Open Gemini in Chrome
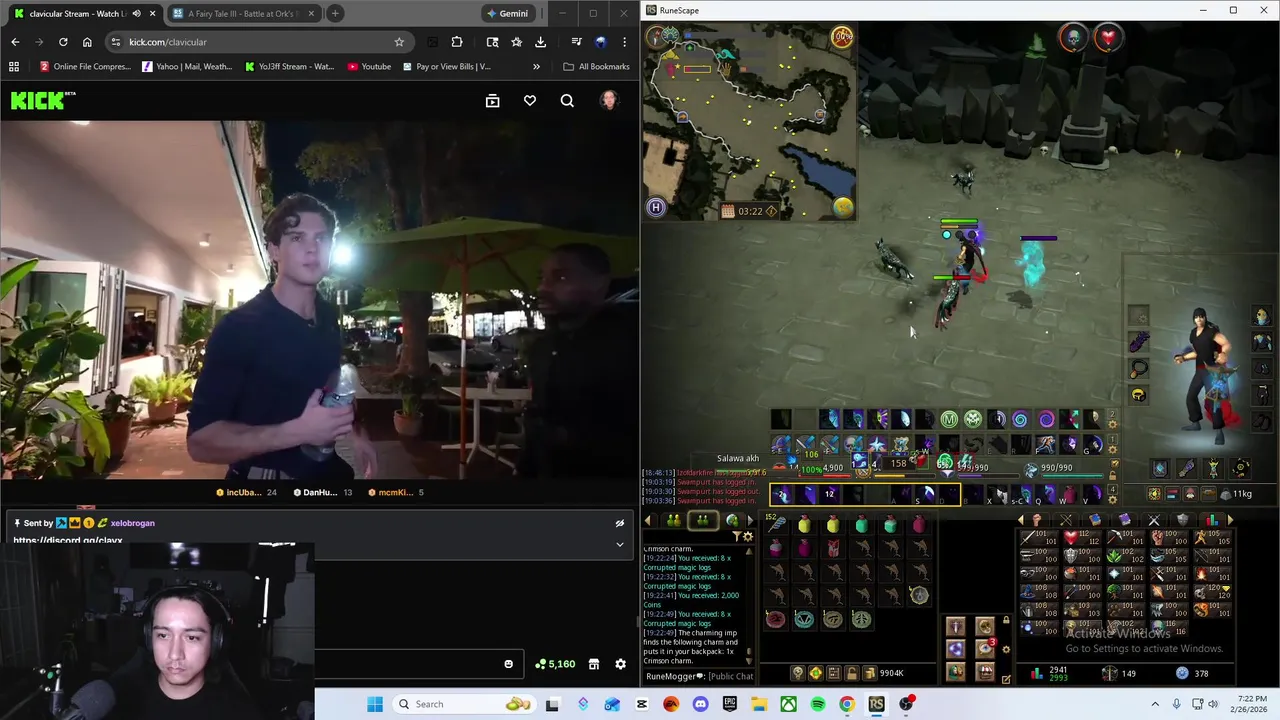Image resolution: width=1280 pixels, height=720 pixels. tap(507, 13)
